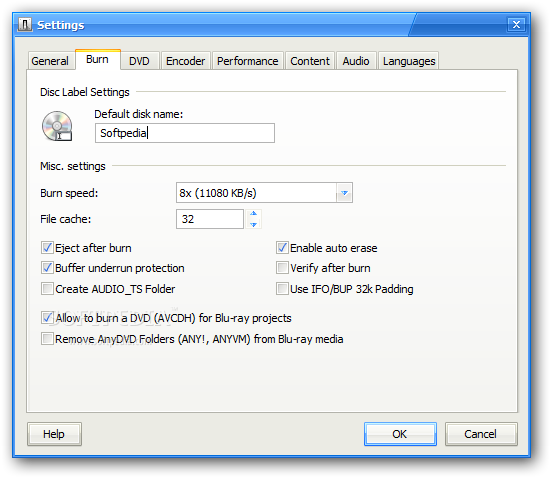Click the disc label icon
This screenshot has height=478, width=551.
tap(57, 126)
